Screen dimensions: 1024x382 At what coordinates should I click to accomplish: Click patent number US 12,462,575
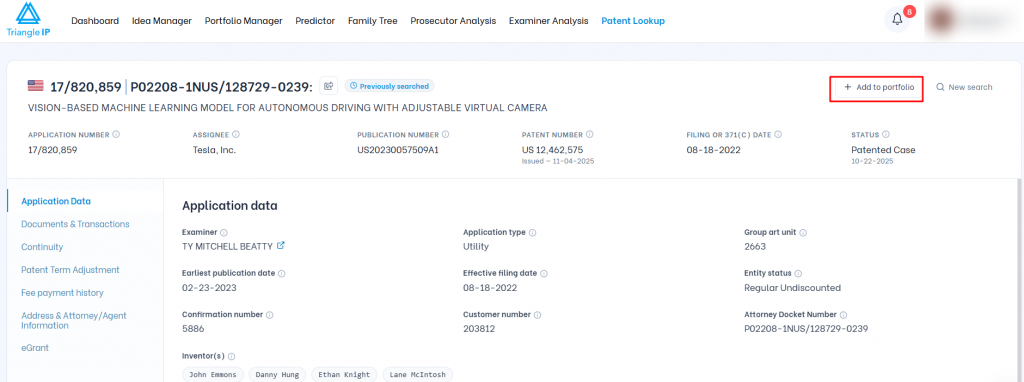pyautogui.click(x=552, y=150)
